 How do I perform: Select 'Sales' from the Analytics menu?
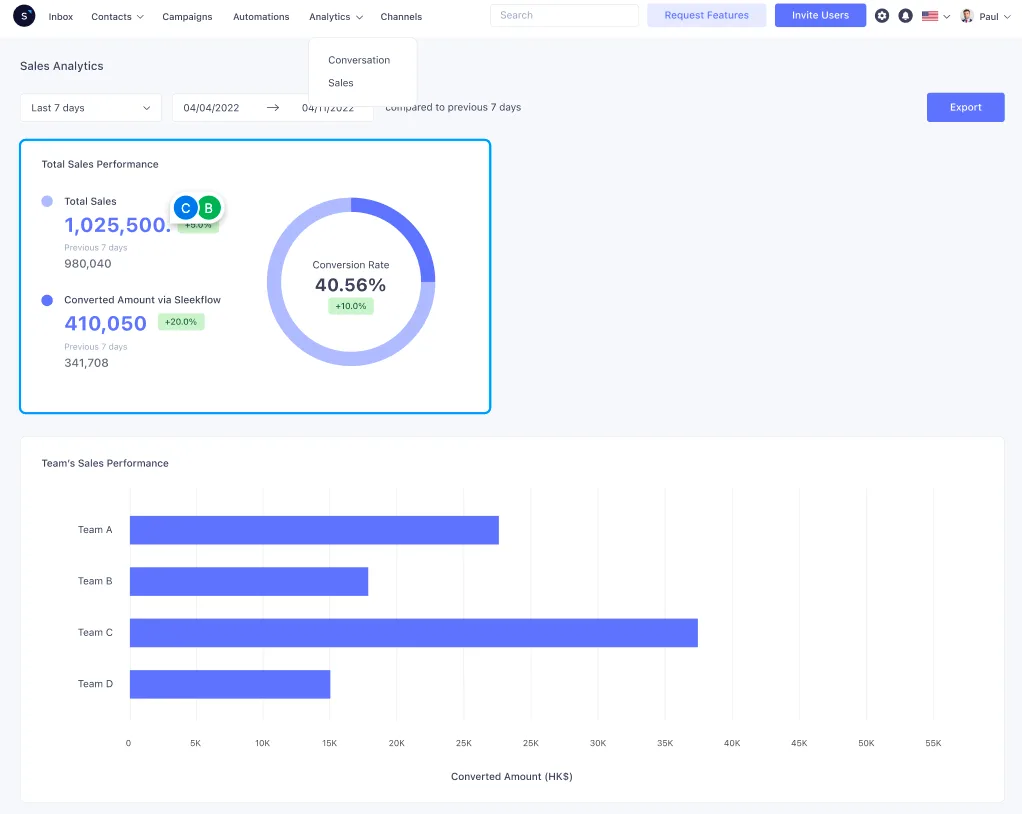(340, 83)
